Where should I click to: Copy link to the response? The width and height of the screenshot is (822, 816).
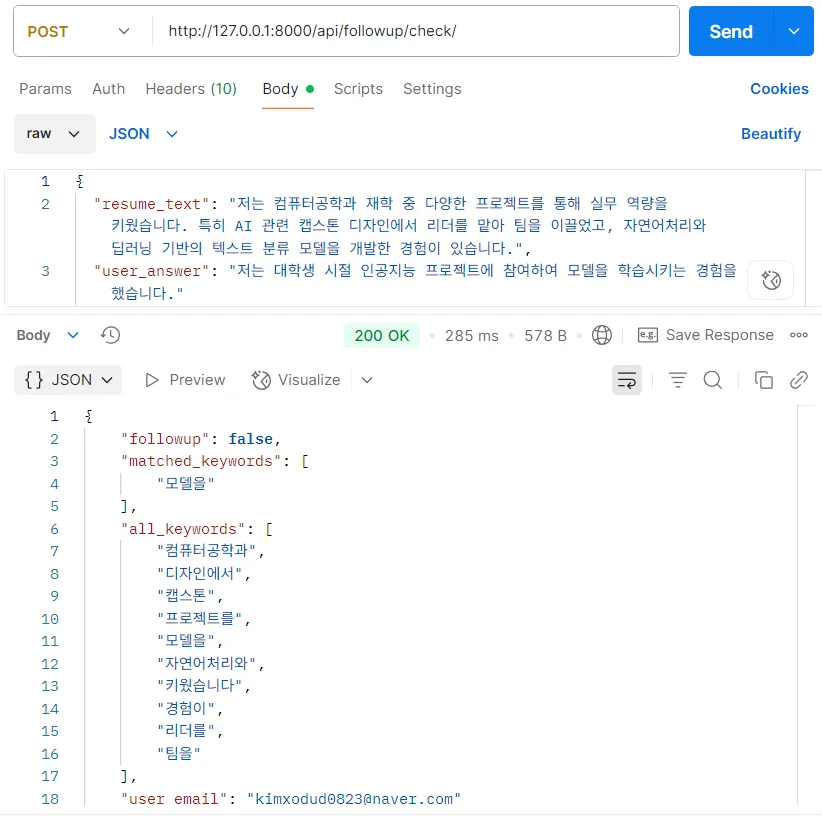click(x=798, y=380)
